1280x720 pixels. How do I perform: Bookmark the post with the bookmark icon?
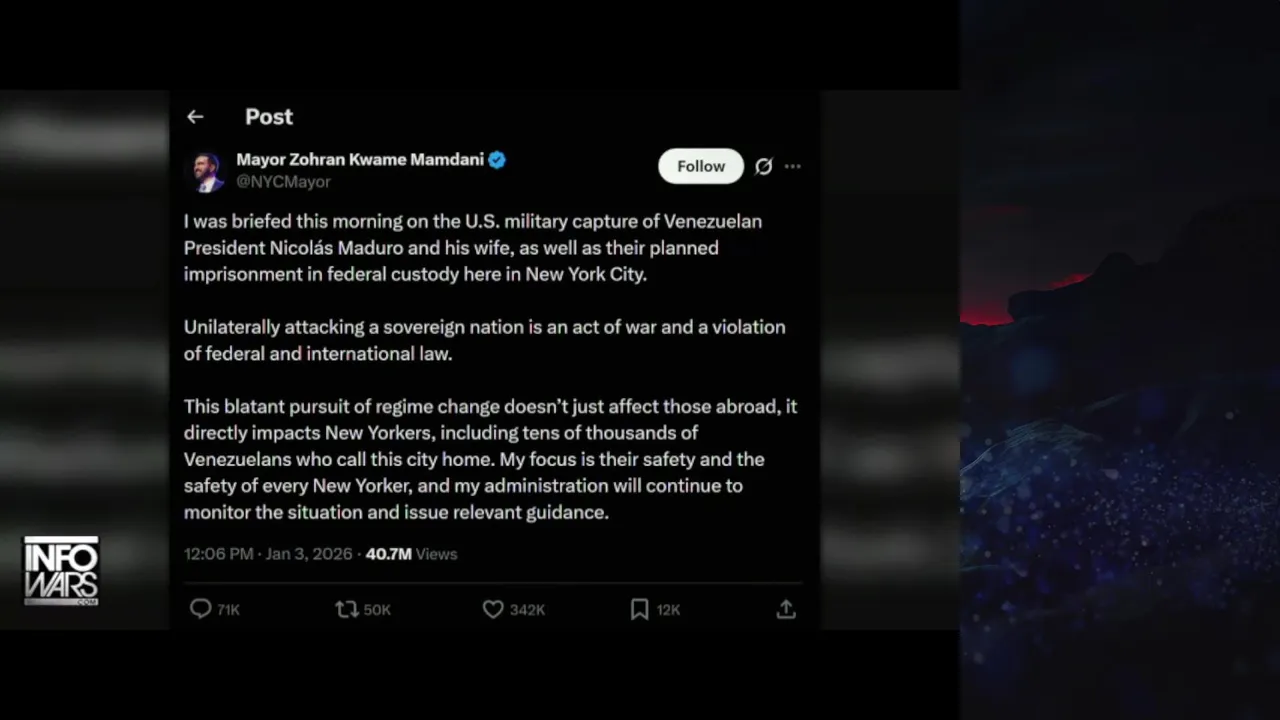pyautogui.click(x=639, y=609)
